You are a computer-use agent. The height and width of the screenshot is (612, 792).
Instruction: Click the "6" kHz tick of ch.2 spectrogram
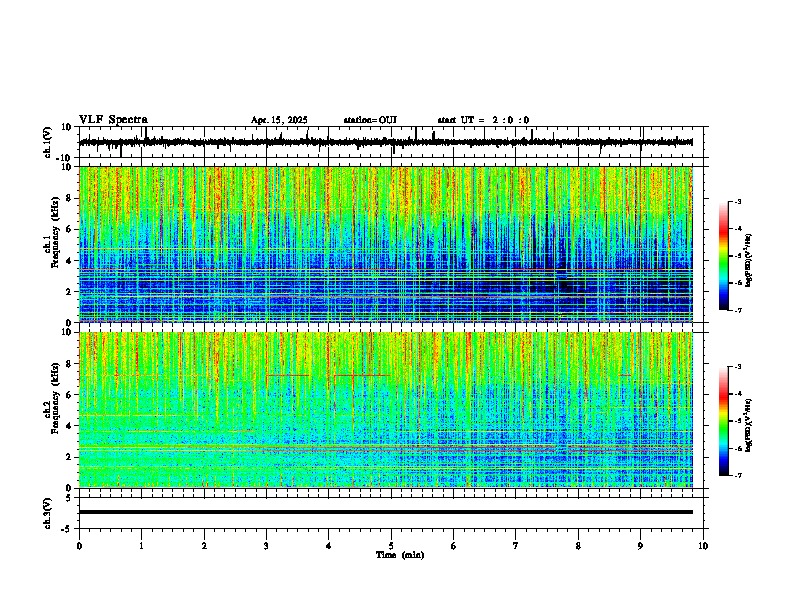pyautogui.click(x=69, y=395)
